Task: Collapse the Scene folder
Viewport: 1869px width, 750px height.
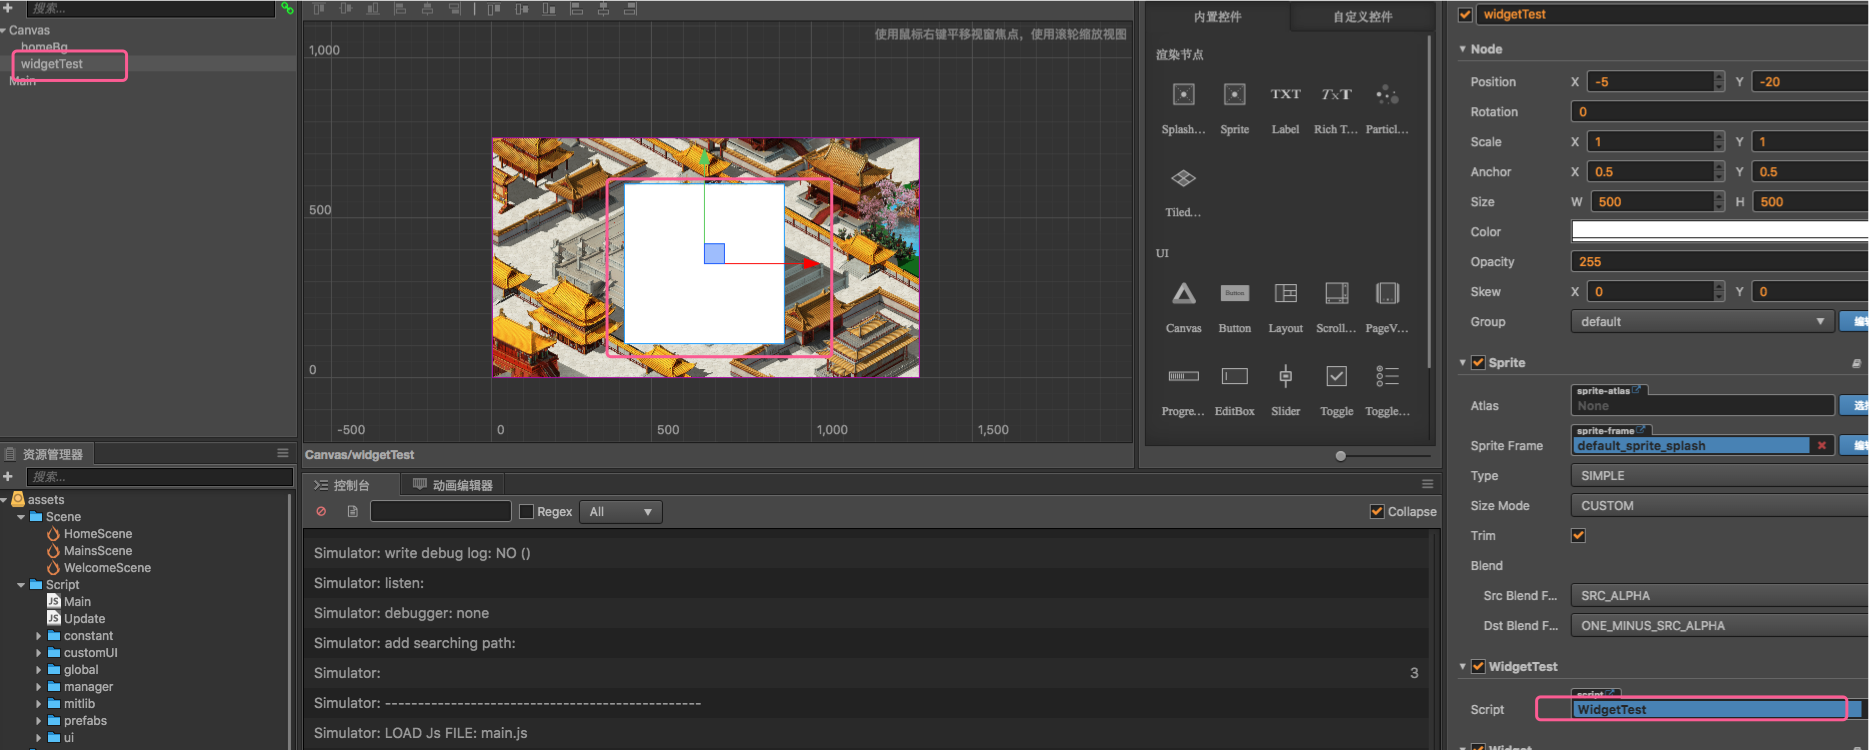Action: click(21, 517)
